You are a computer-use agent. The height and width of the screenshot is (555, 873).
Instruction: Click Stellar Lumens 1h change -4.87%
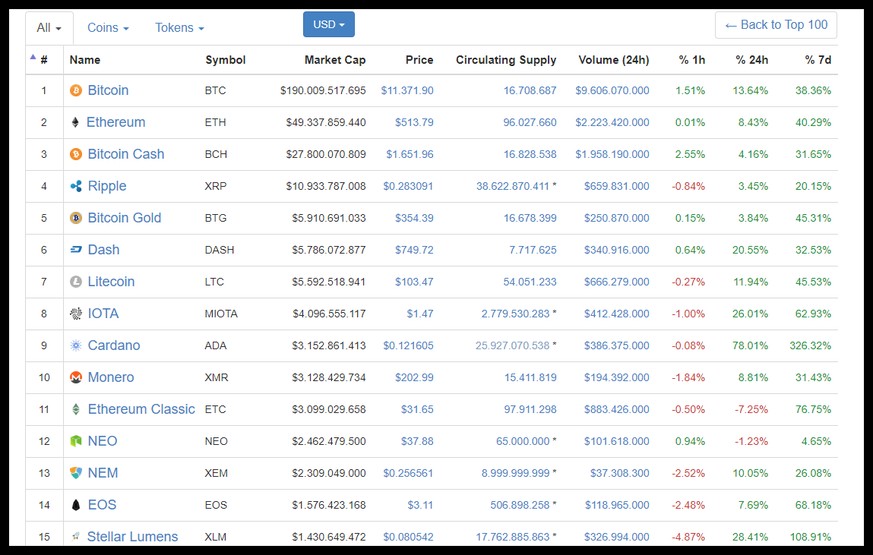click(x=688, y=537)
